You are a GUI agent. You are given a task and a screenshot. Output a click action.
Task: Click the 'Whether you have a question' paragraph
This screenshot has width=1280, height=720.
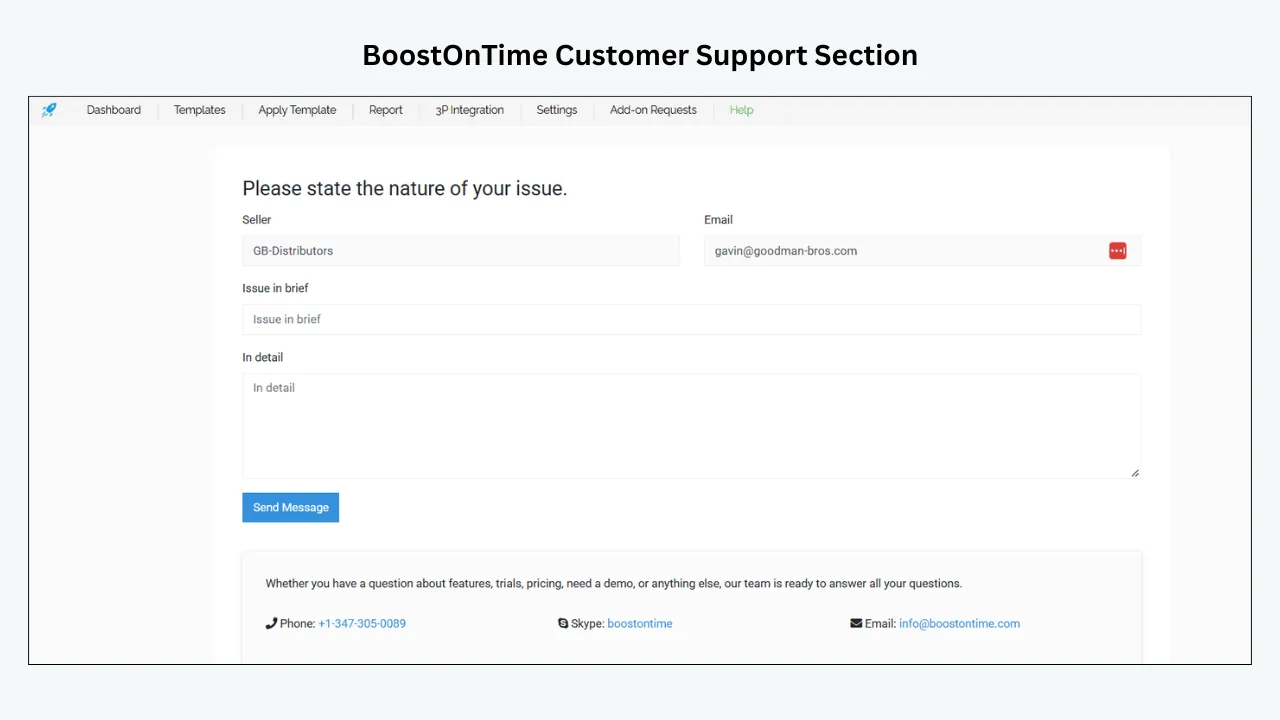coord(614,583)
